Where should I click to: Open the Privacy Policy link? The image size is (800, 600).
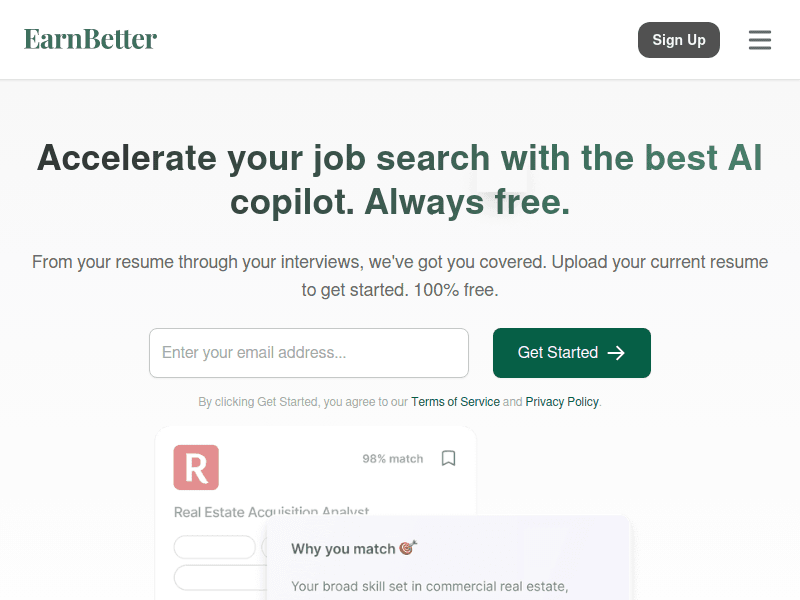(562, 402)
